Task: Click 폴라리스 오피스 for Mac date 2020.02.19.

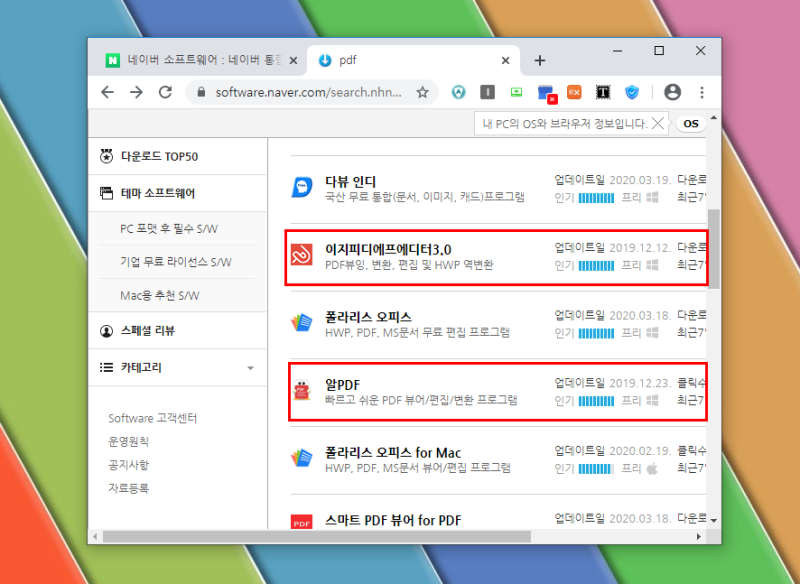Action: pos(640,451)
